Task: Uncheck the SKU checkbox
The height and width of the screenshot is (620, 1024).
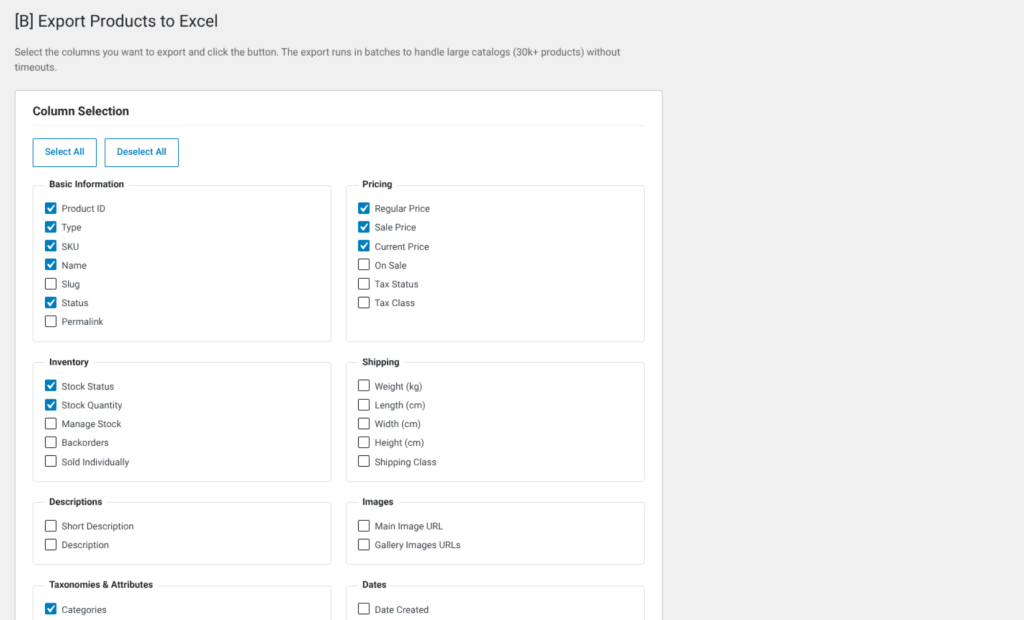Action: [50, 246]
